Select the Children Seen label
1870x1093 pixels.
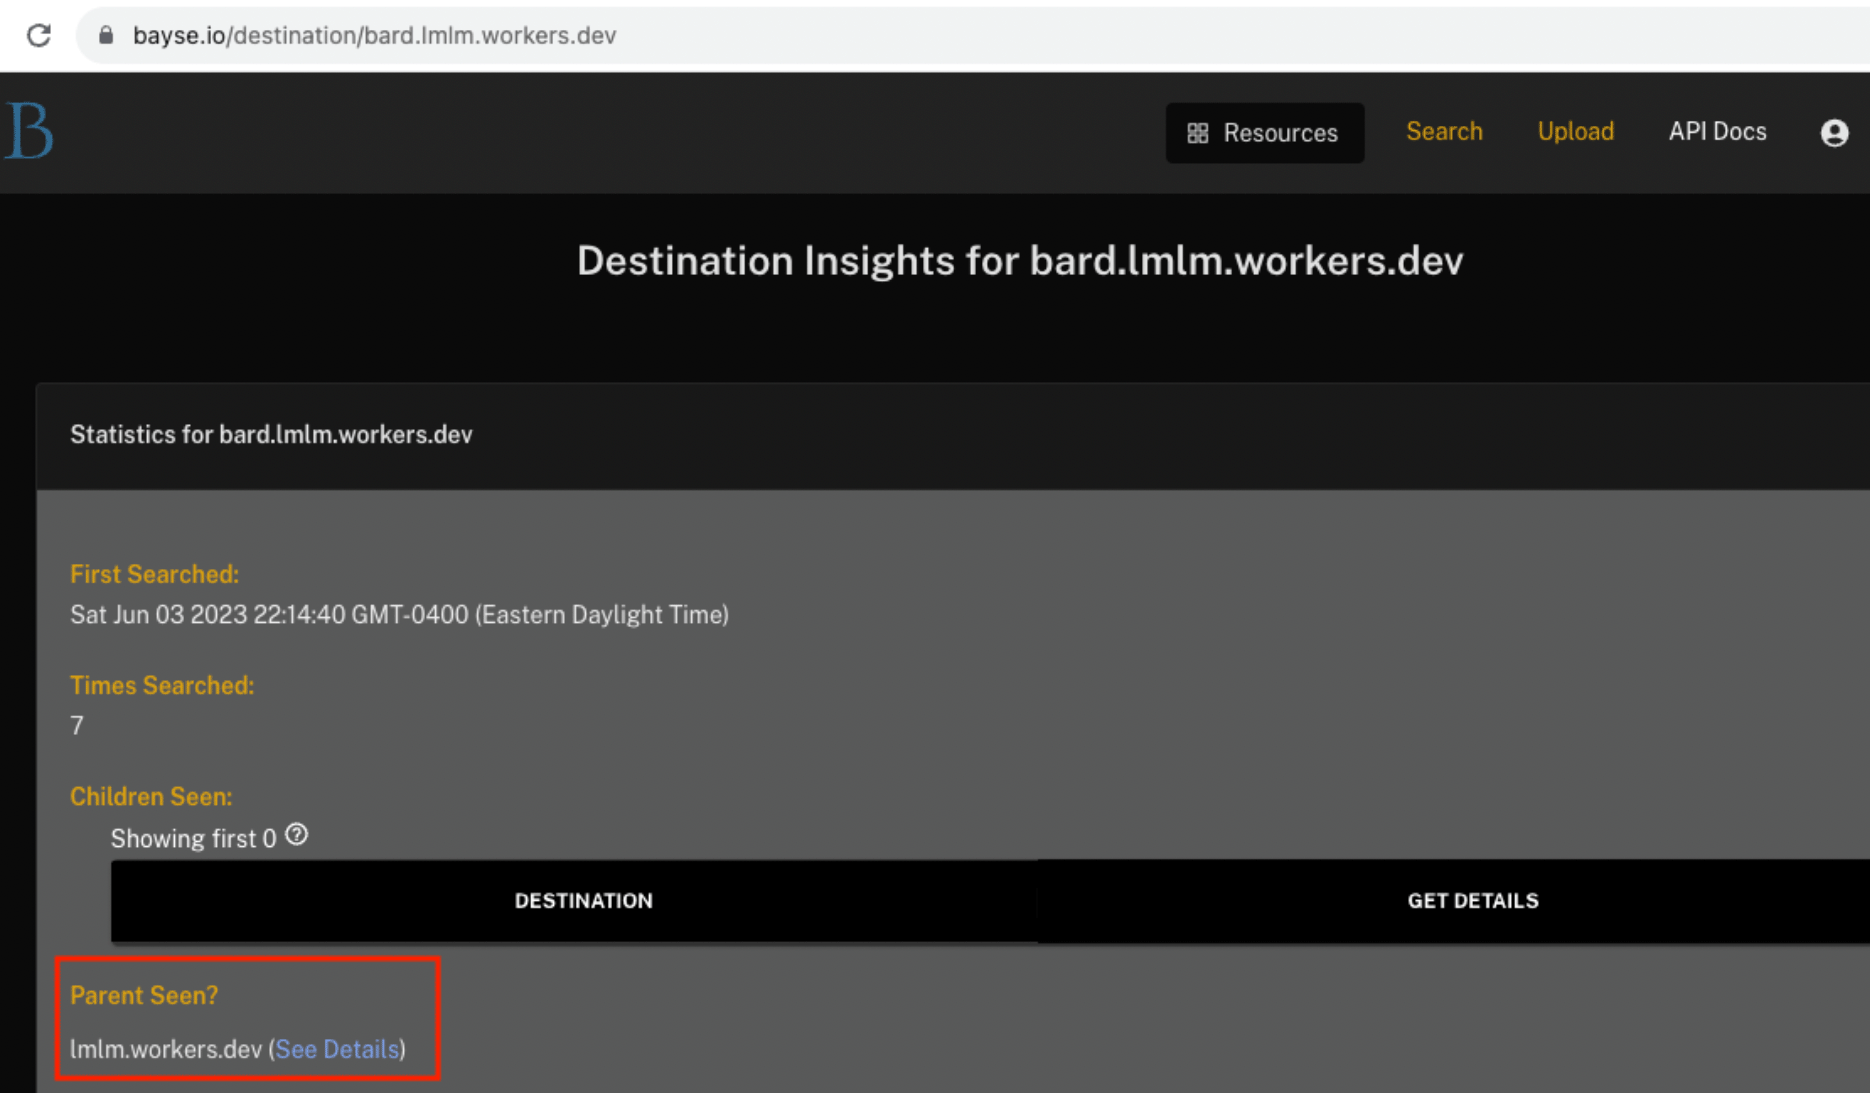151,796
